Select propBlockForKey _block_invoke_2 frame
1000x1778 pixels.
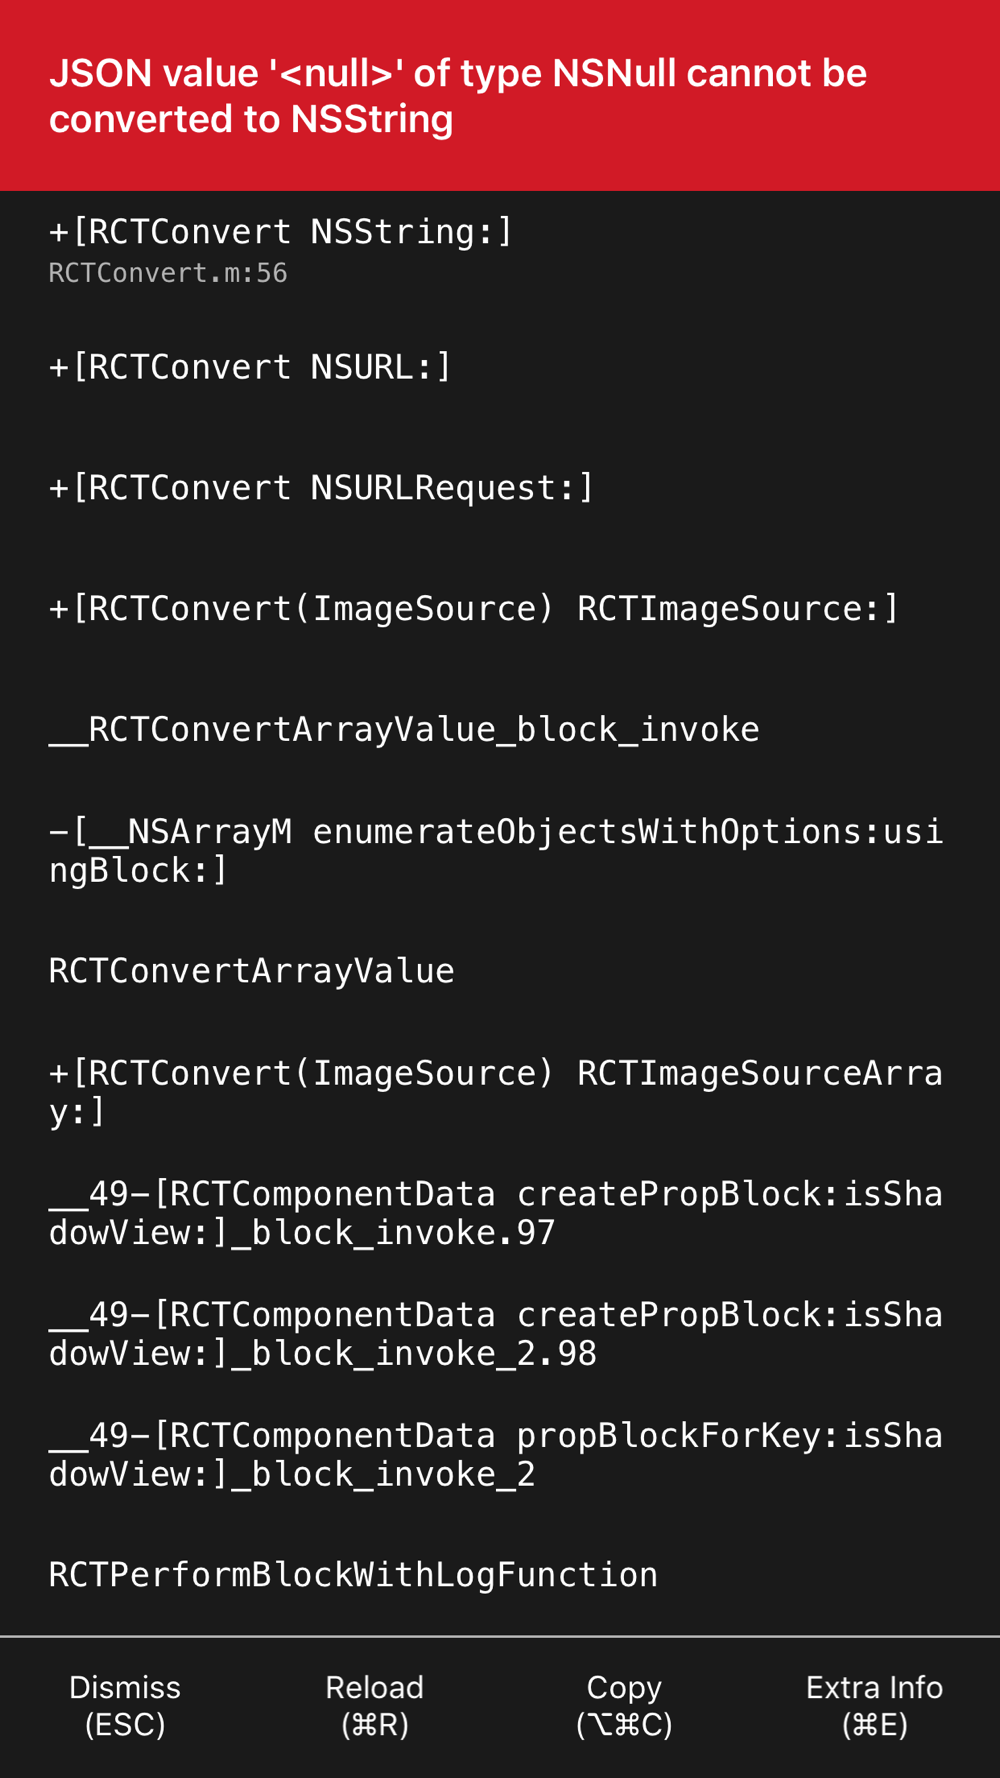(500, 1455)
